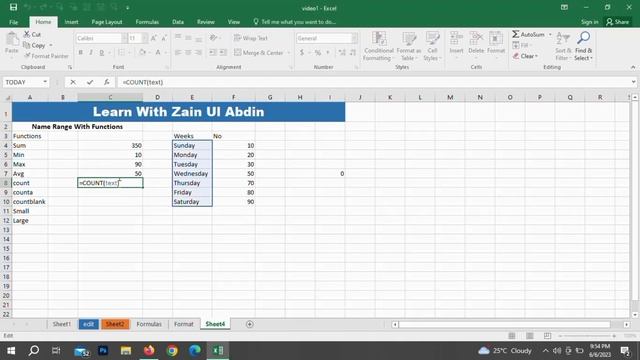640x360 pixels.
Task: Switch to Page Break Preview view
Action: (x=547, y=336)
